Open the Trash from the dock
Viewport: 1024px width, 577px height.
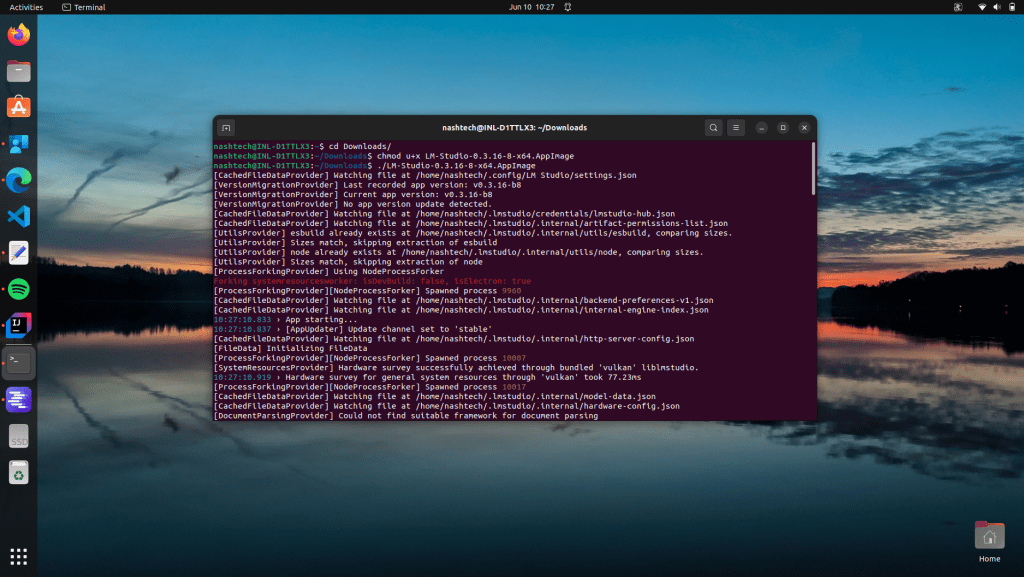click(x=19, y=472)
